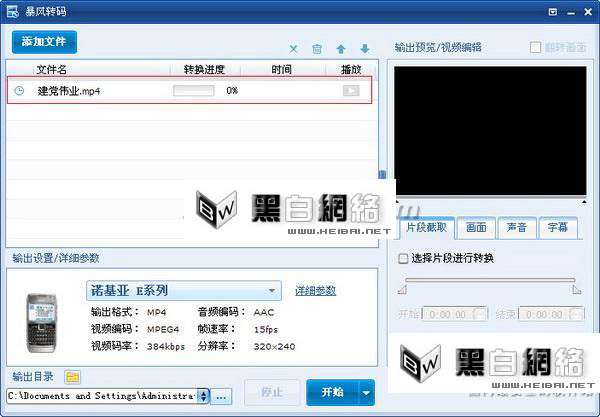Click the stepper on the 结束 time
Screen dimensions: 600x417
[577, 314]
